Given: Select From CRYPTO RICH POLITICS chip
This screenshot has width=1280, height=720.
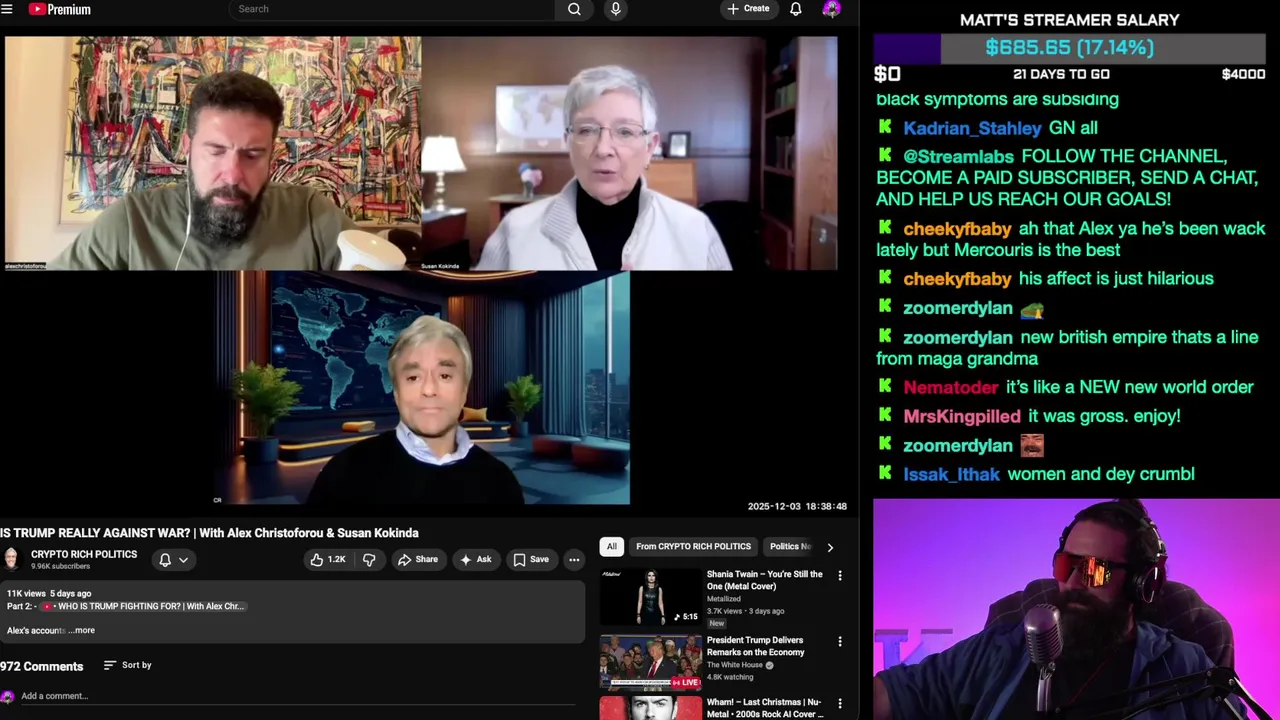Looking at the screenshot, I should coord(693,547).
